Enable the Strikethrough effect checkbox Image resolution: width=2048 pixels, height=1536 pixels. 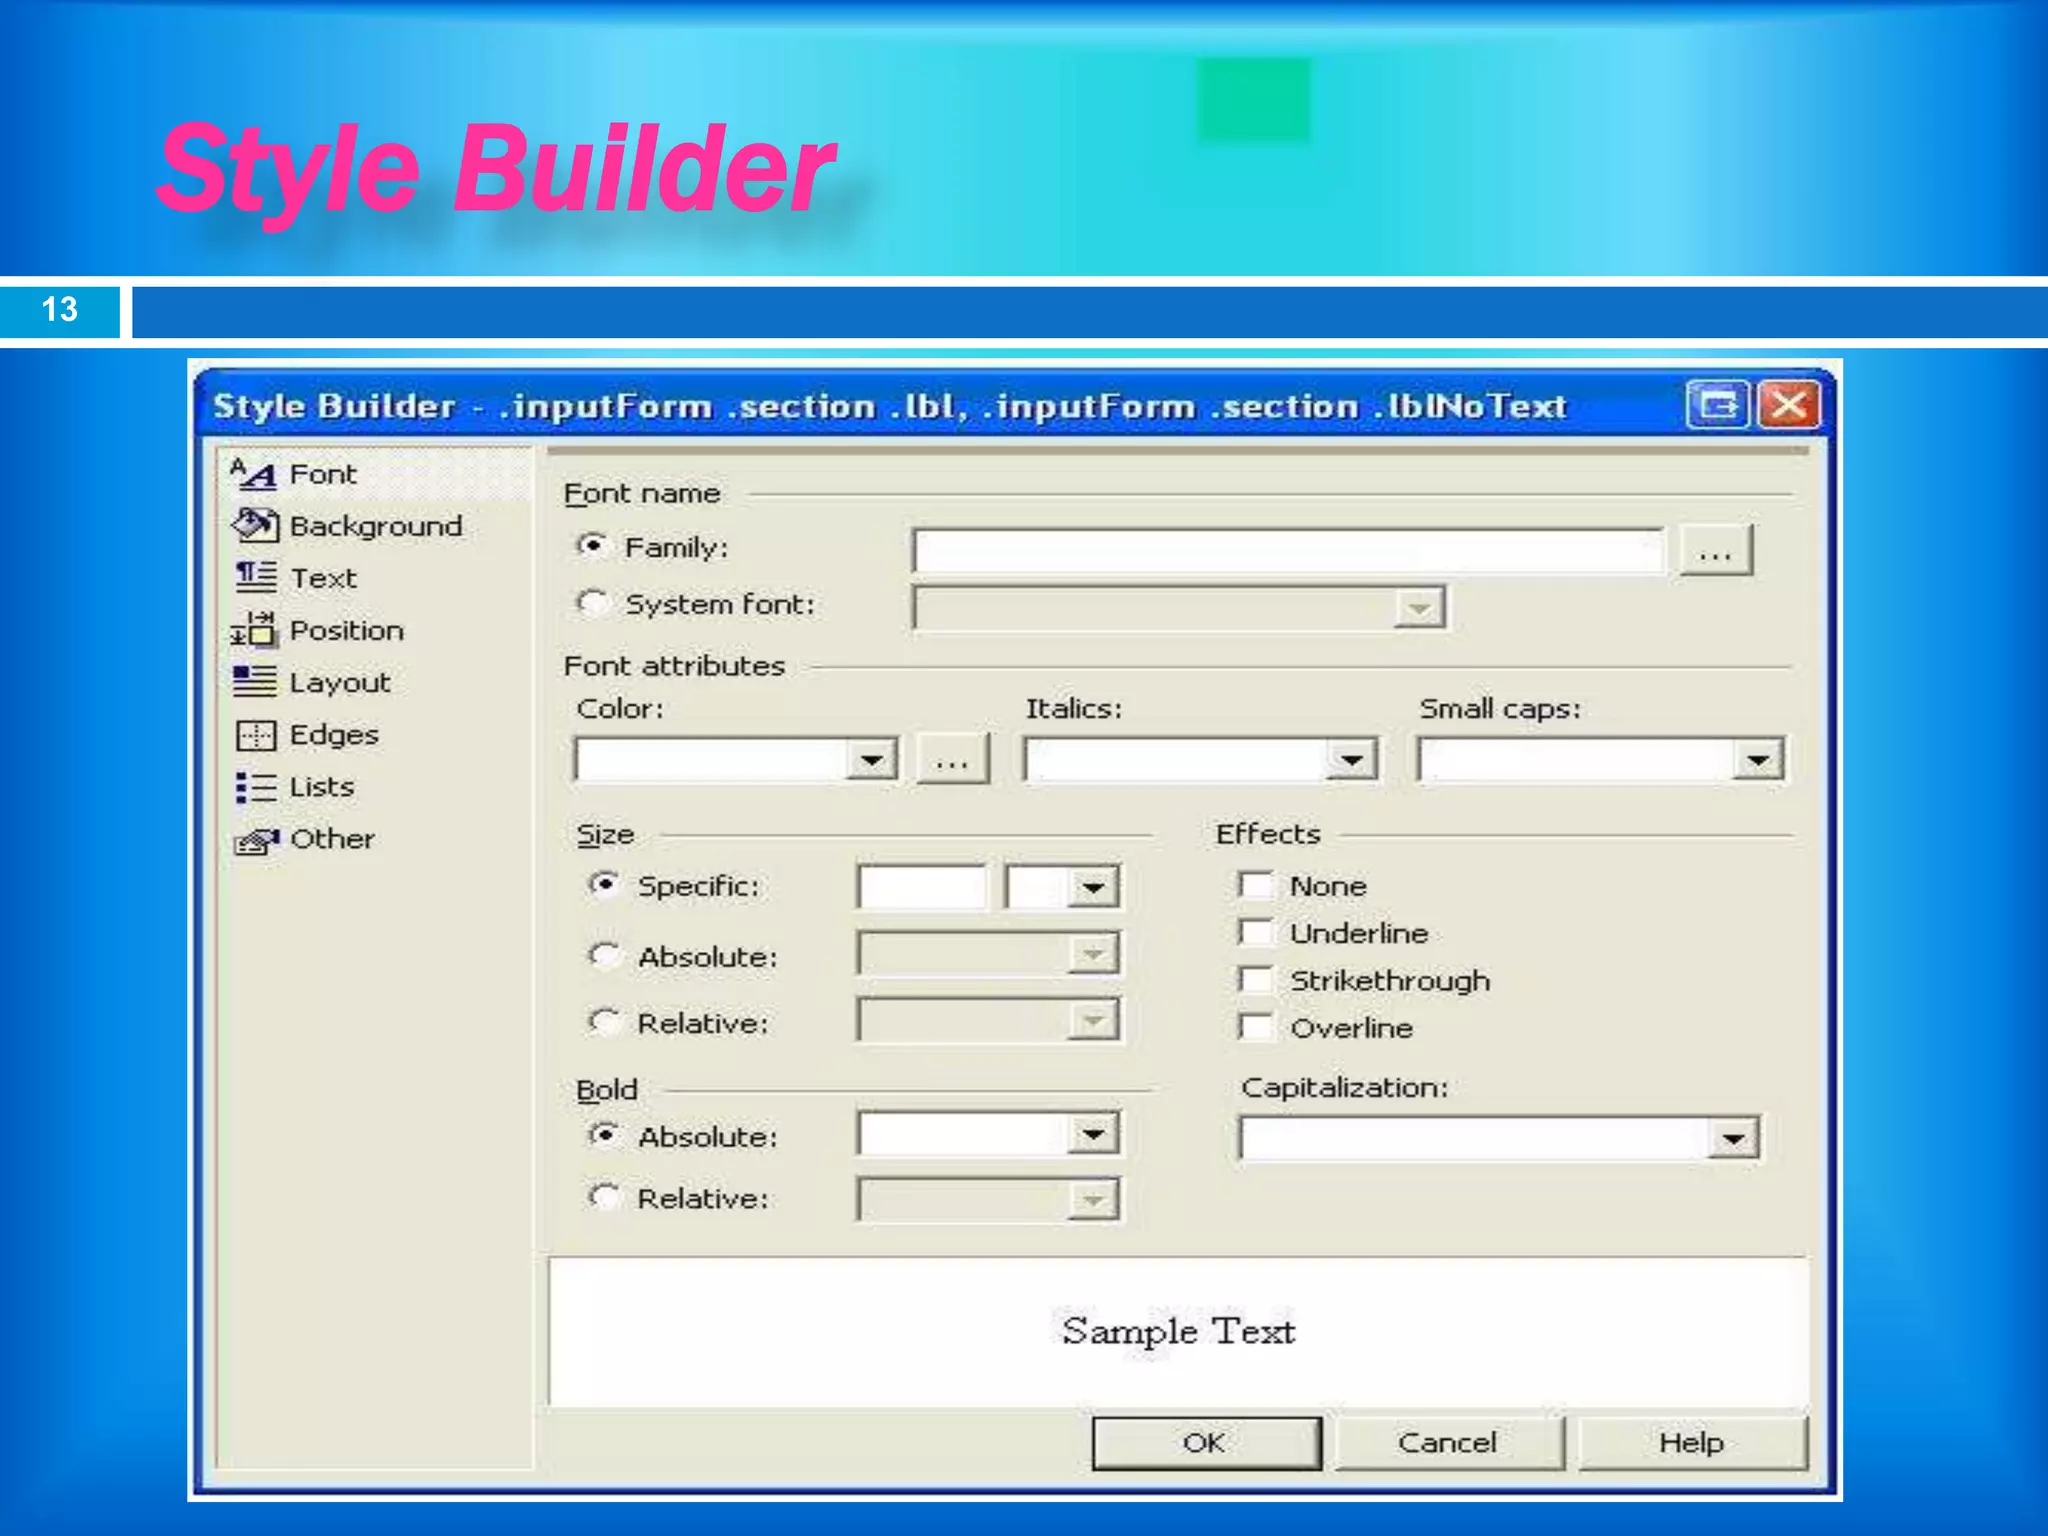[x=1255, y=979]
